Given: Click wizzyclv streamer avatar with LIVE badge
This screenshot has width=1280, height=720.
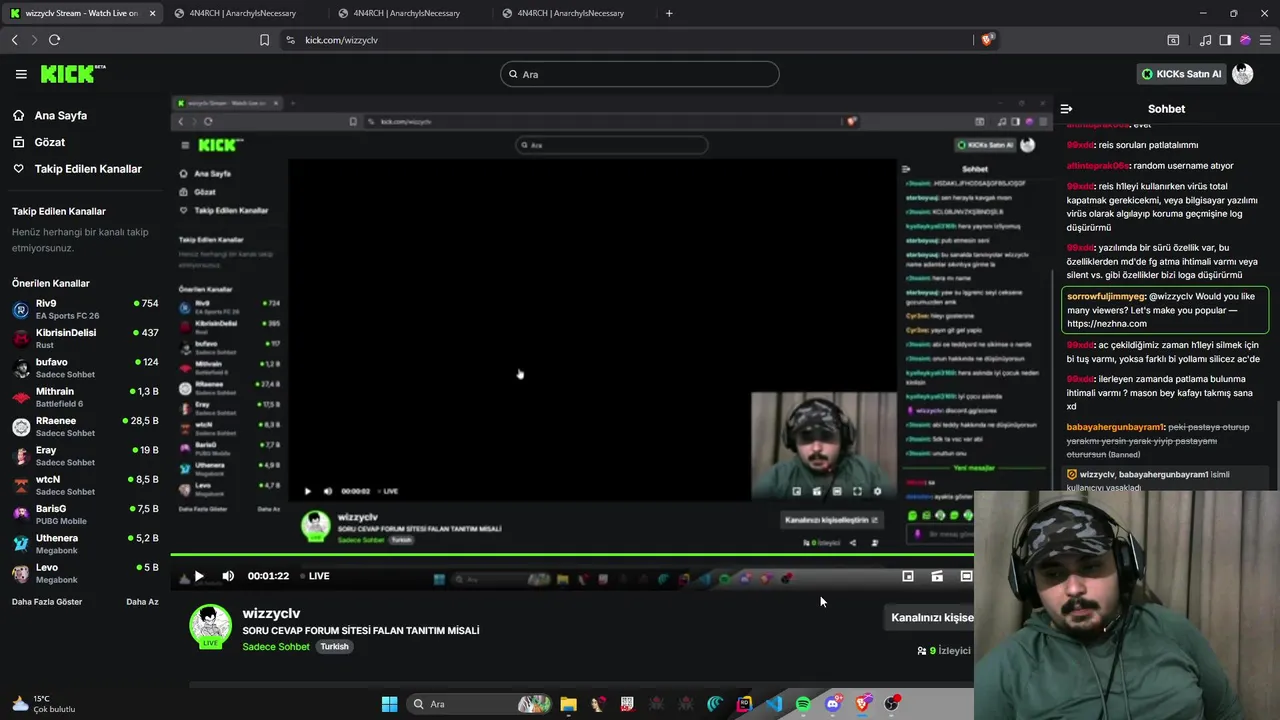Looking at the screenshot, I should point(210,626).
